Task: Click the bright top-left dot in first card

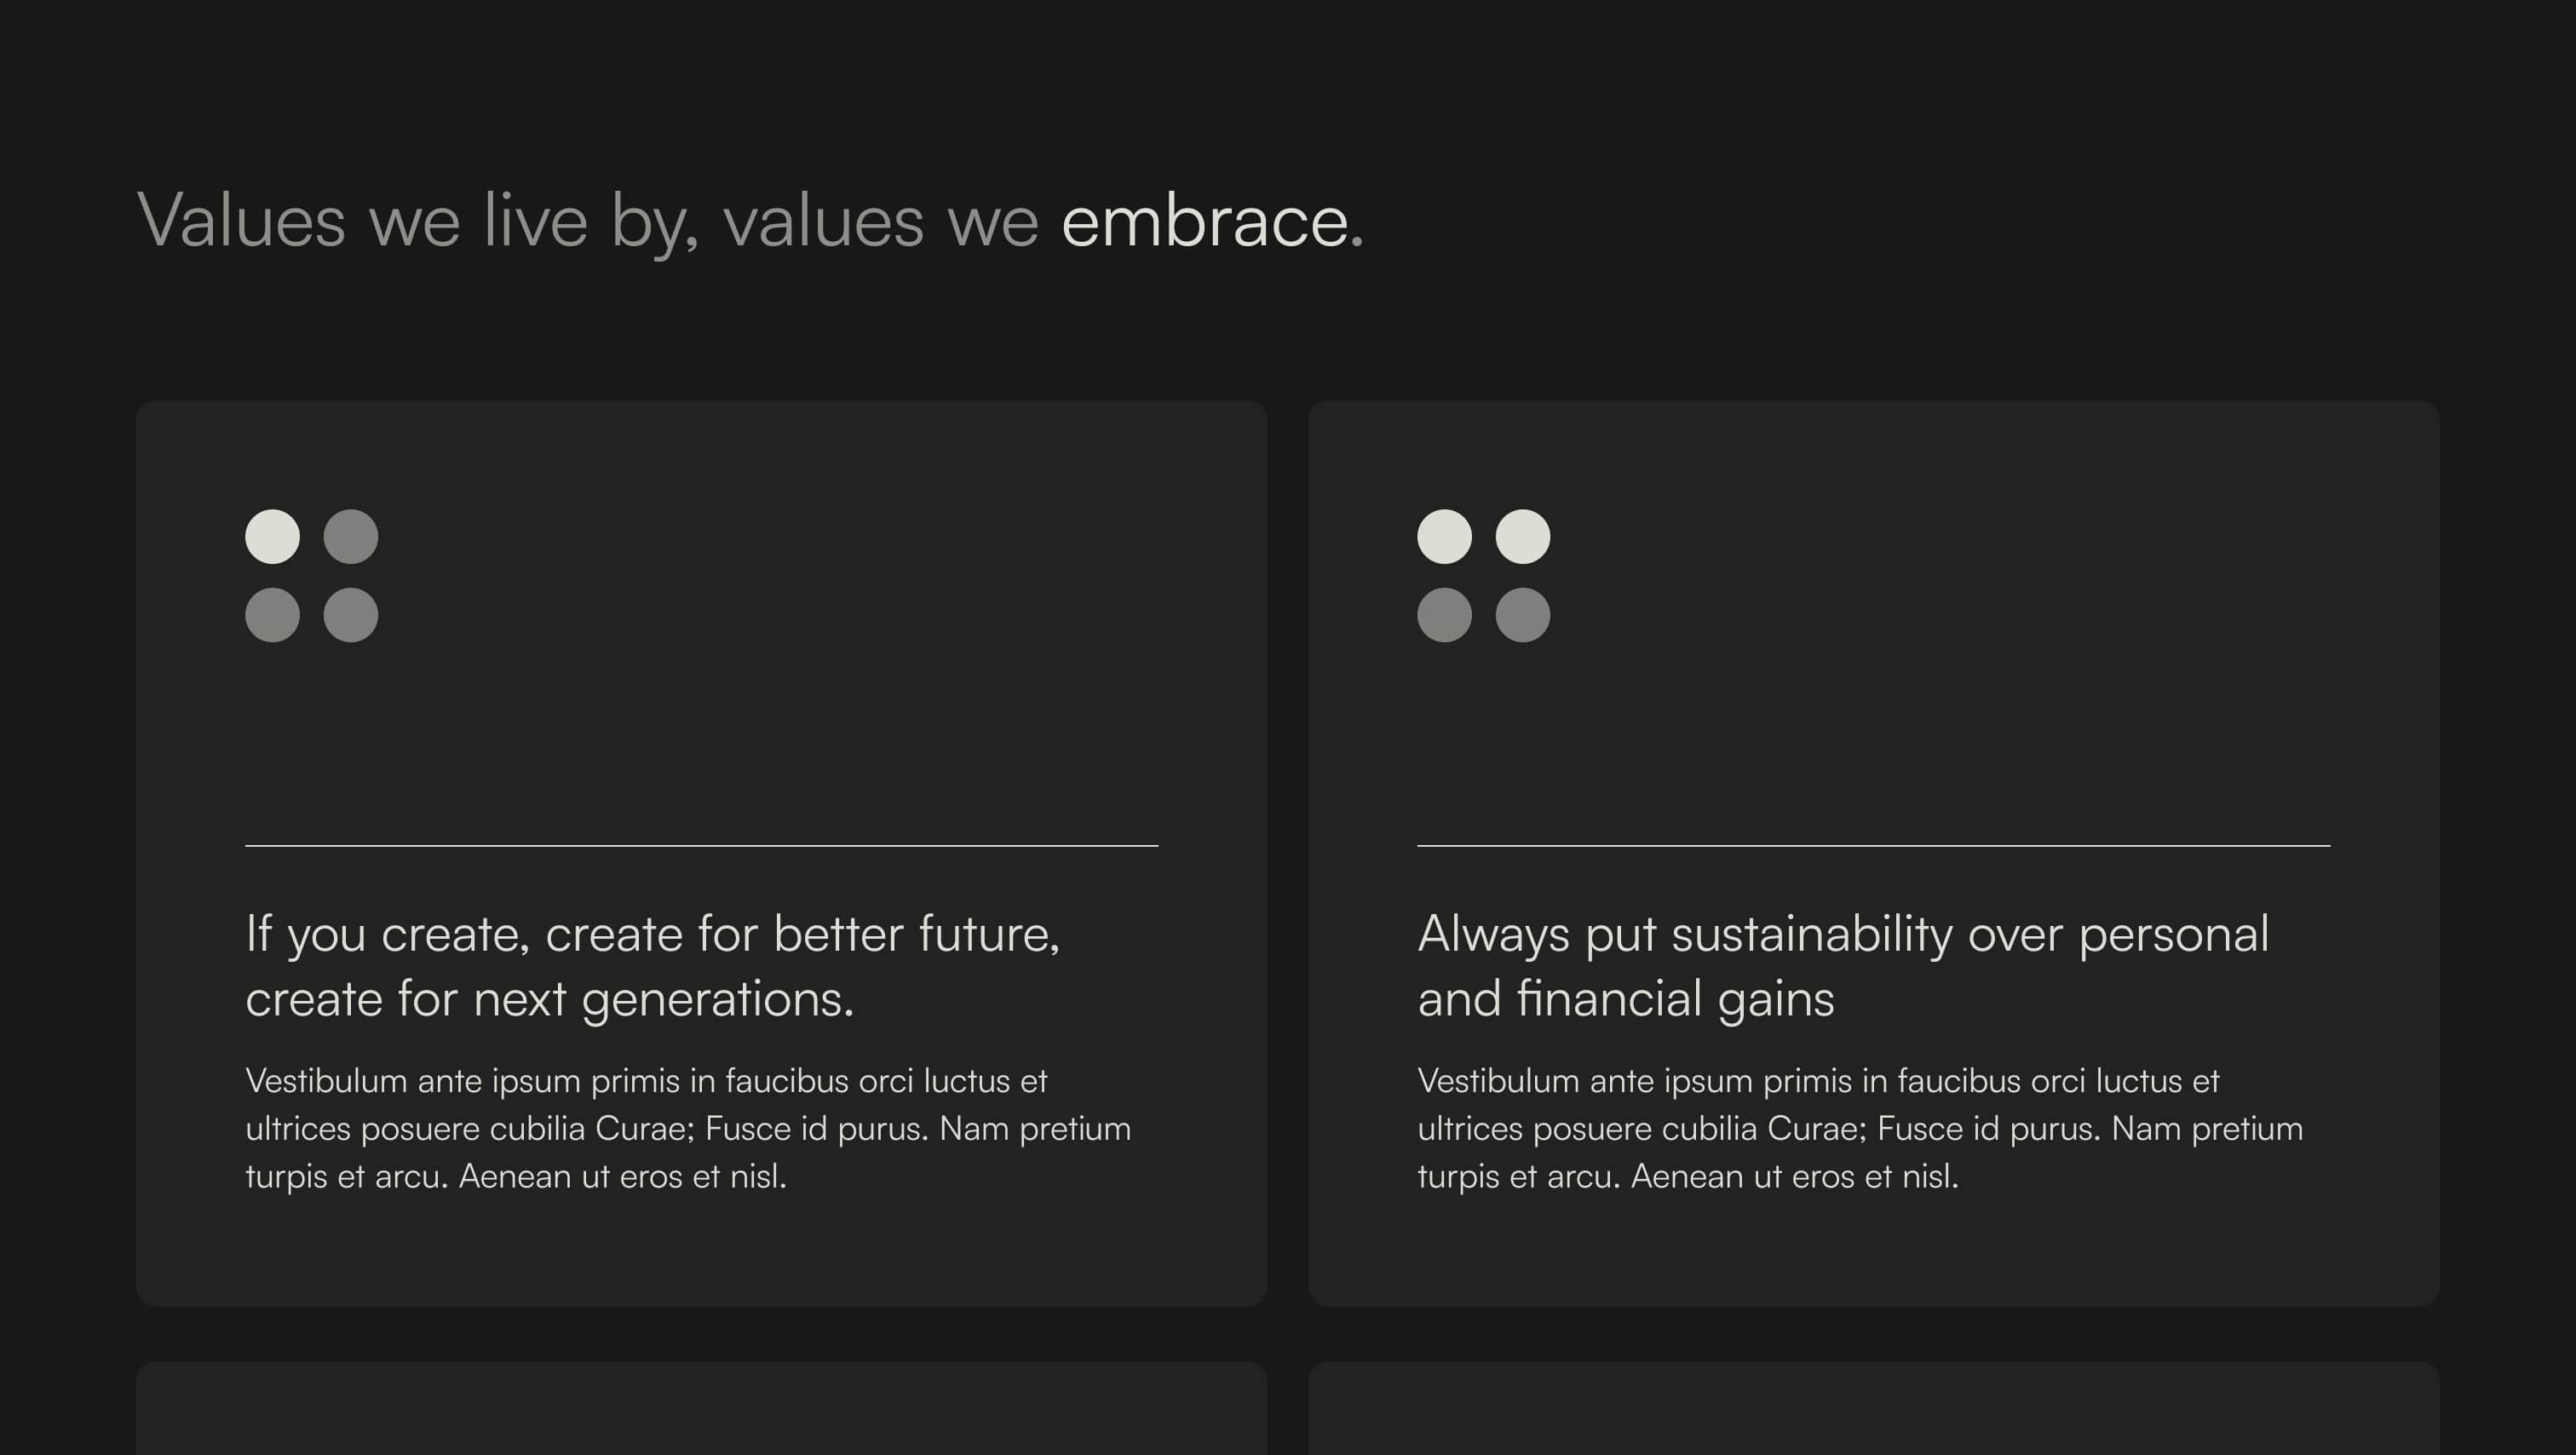Action: (x=272, y=537)
